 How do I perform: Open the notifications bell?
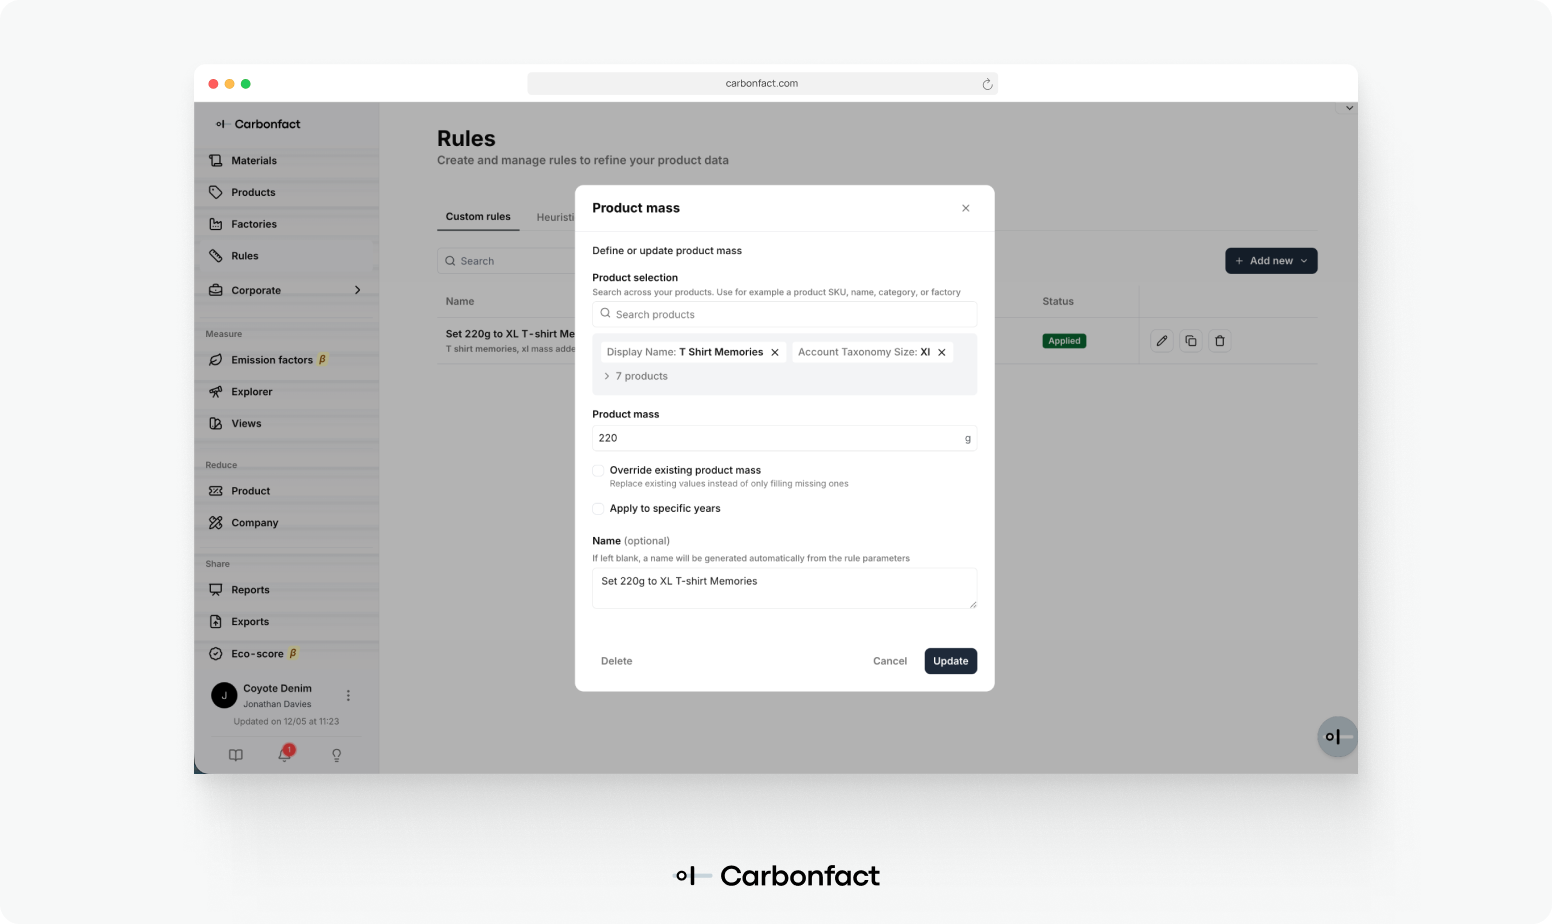pos(285,754)
